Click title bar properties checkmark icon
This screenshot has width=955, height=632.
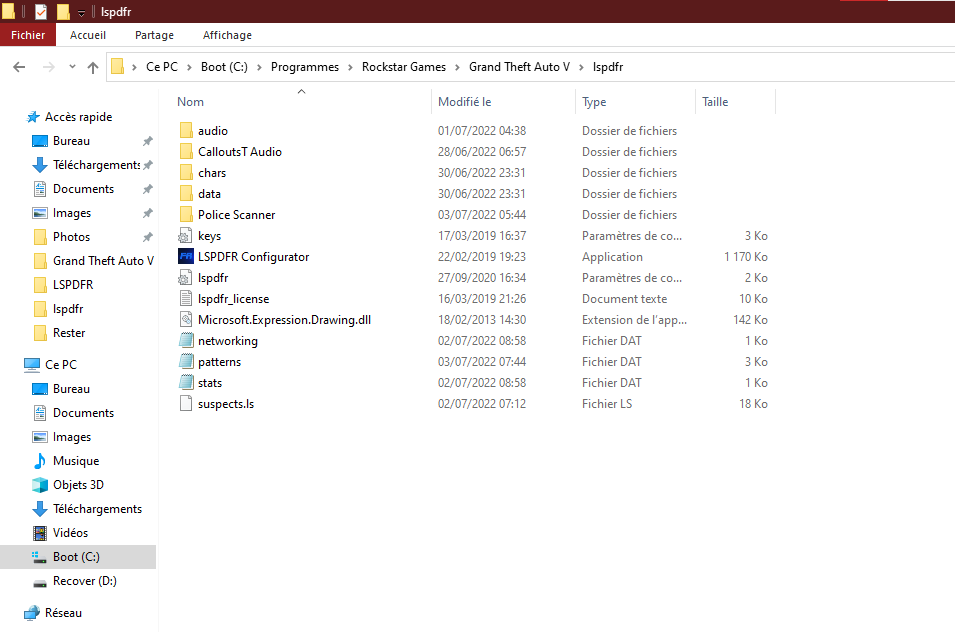[x=41, y=12]
